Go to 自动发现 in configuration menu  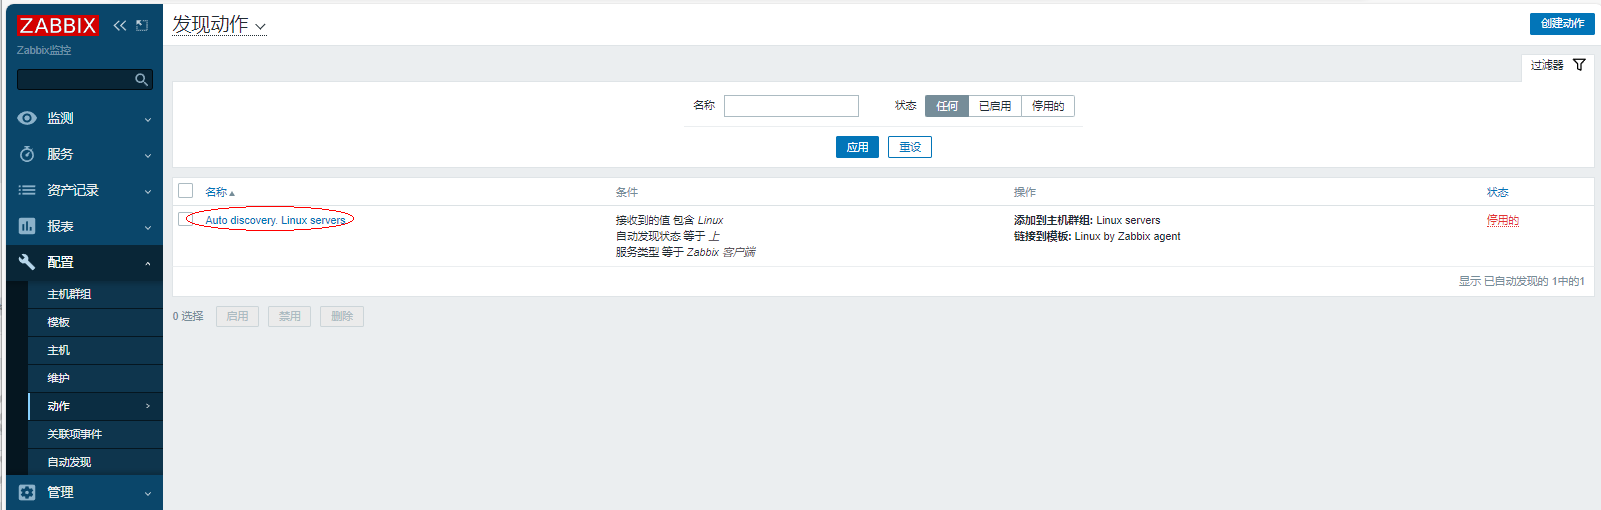click(69, 462)
